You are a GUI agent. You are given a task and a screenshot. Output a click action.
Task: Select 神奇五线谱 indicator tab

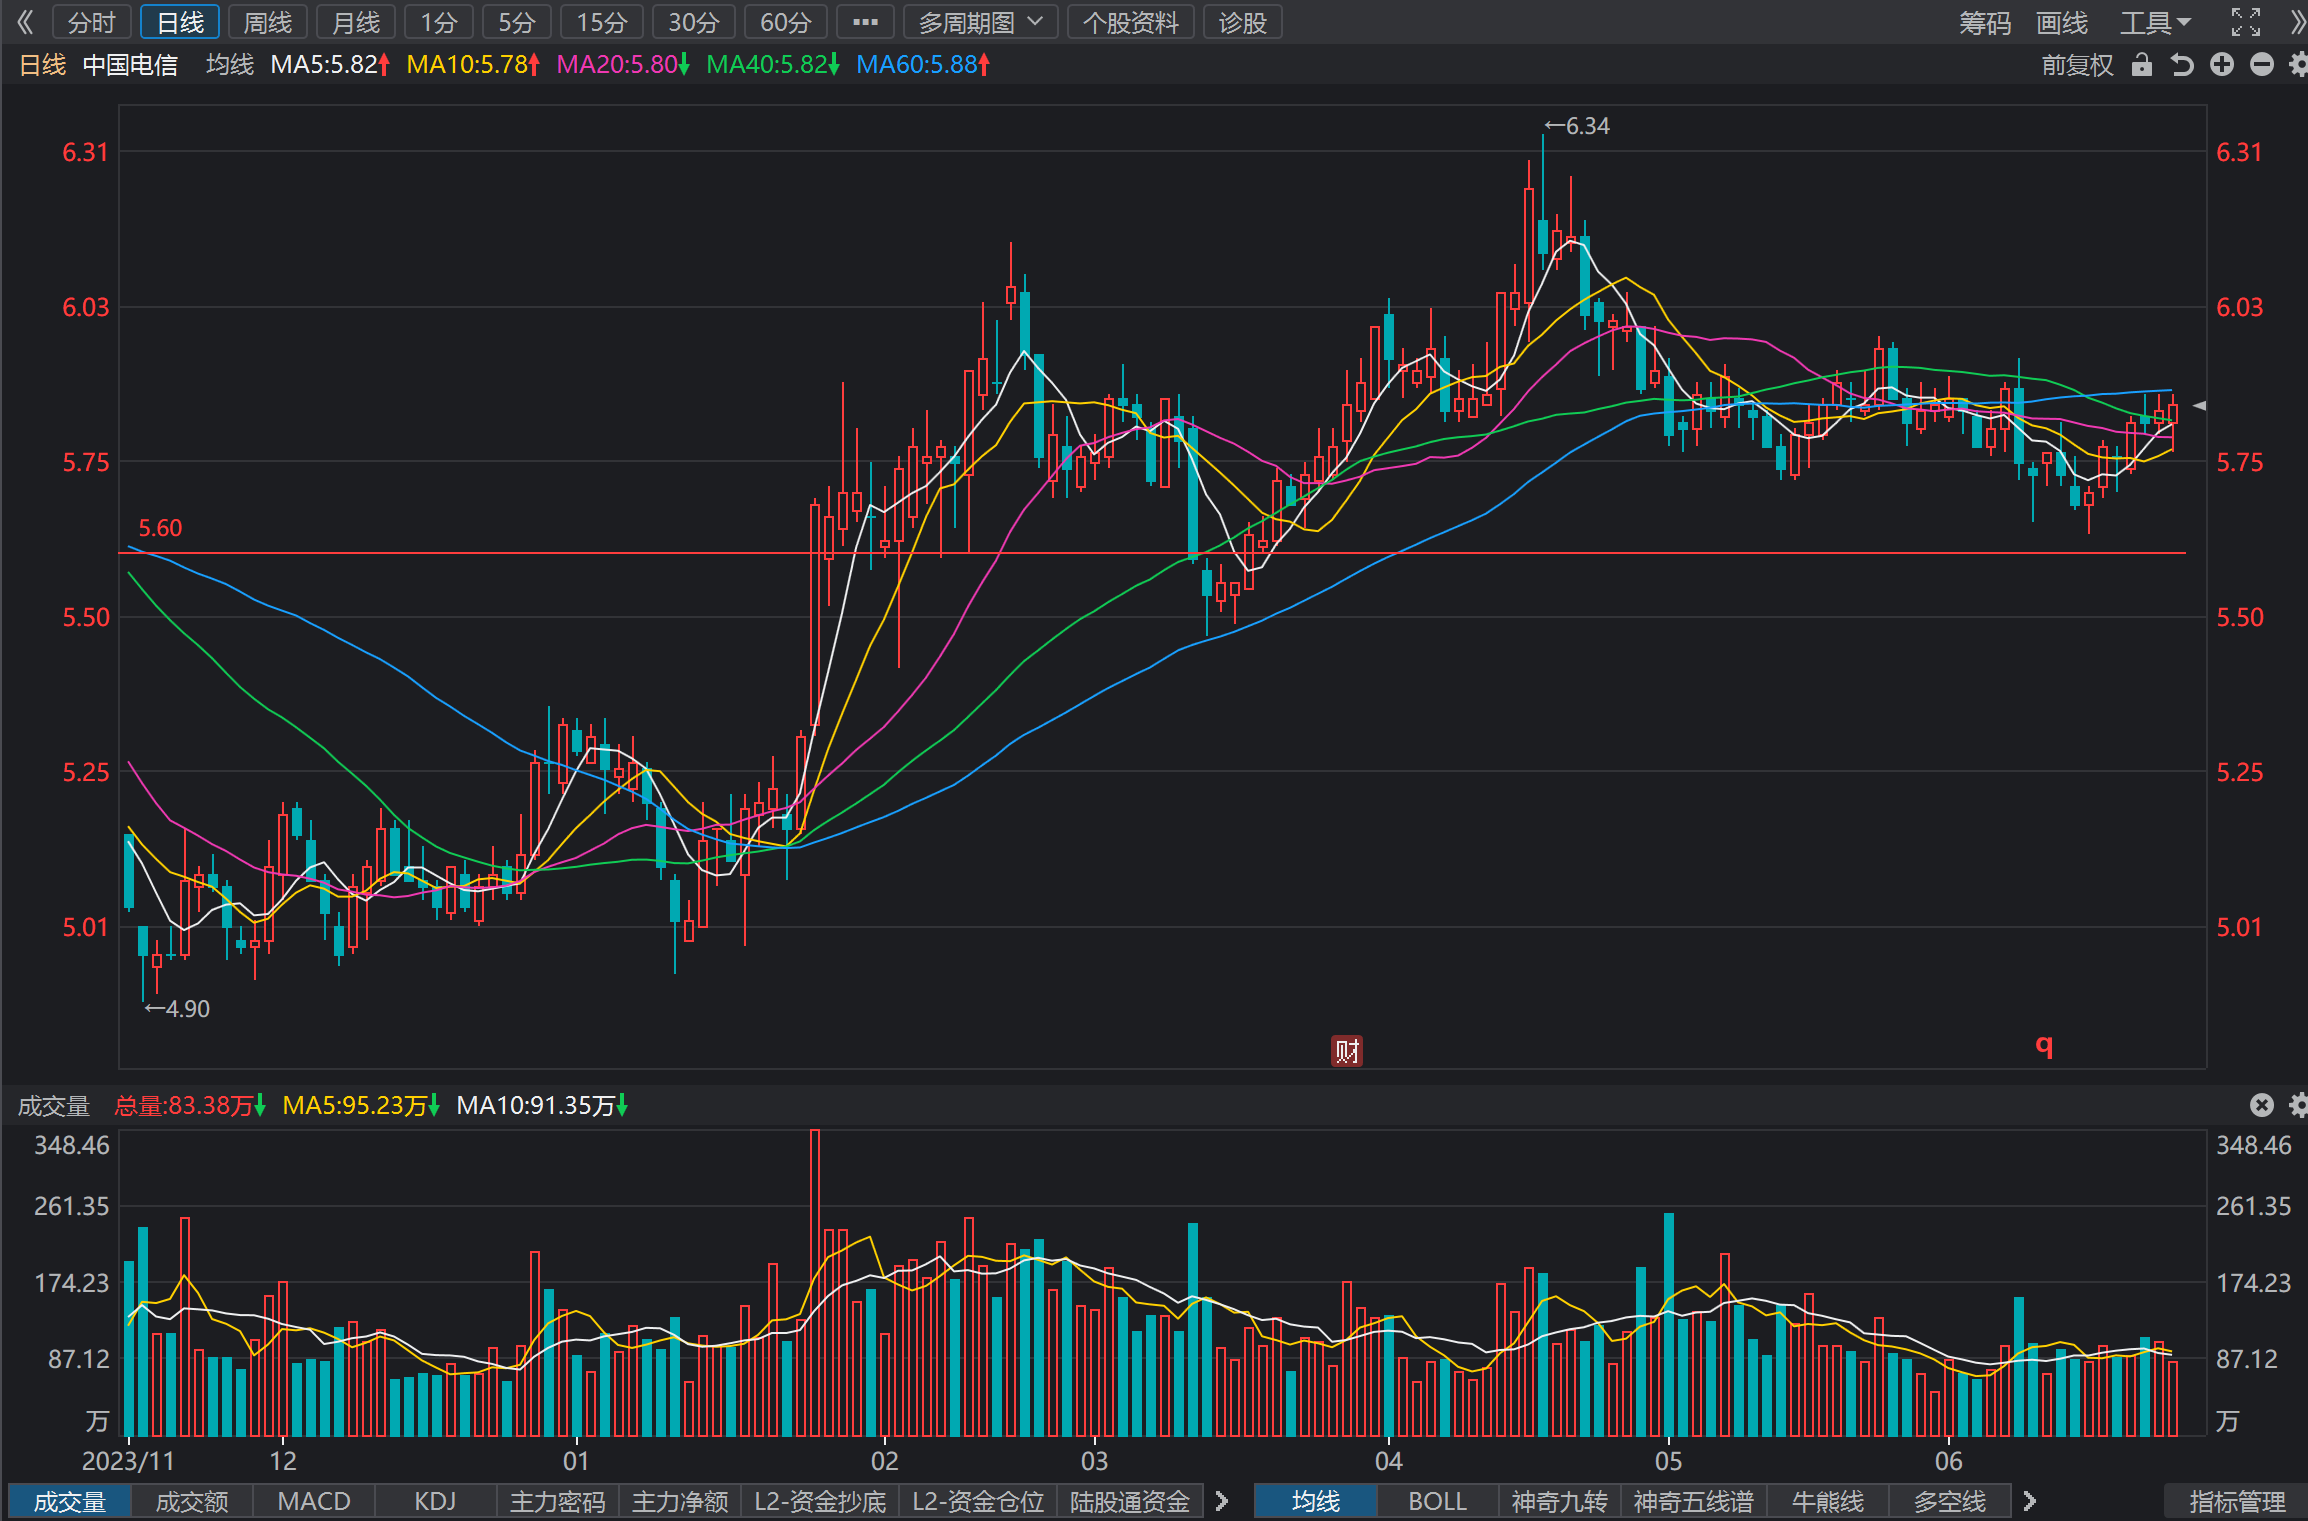1693,1501
